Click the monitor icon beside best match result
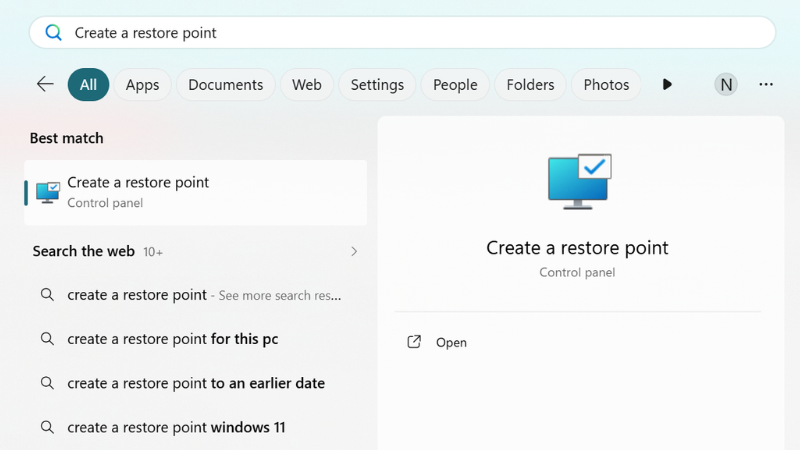800x450 pixels. pyautogui.click(x=48, y=193)
